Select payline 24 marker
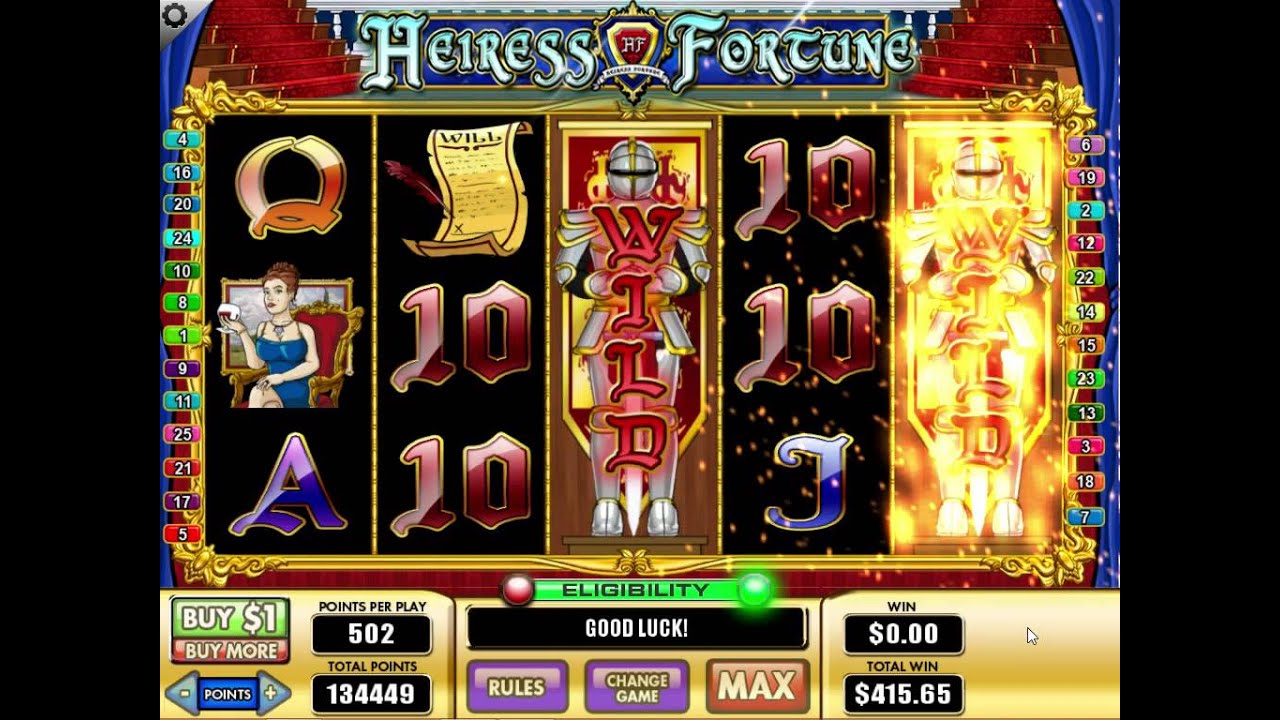Viewport: 1280px width, 720px height. pyautogui.click(x=181, y=238)
